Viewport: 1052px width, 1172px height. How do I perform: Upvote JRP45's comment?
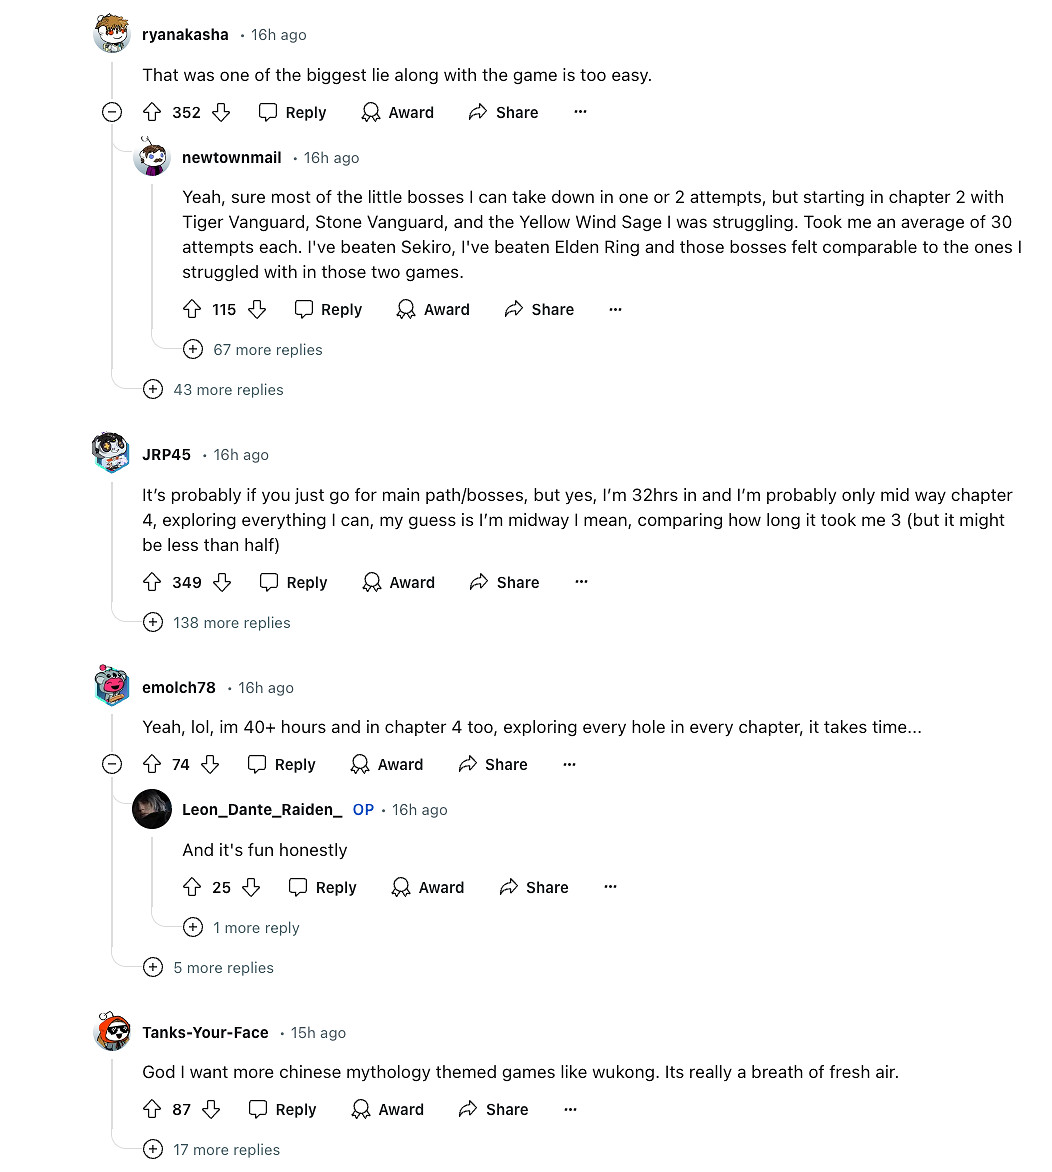tap(152, 583)
